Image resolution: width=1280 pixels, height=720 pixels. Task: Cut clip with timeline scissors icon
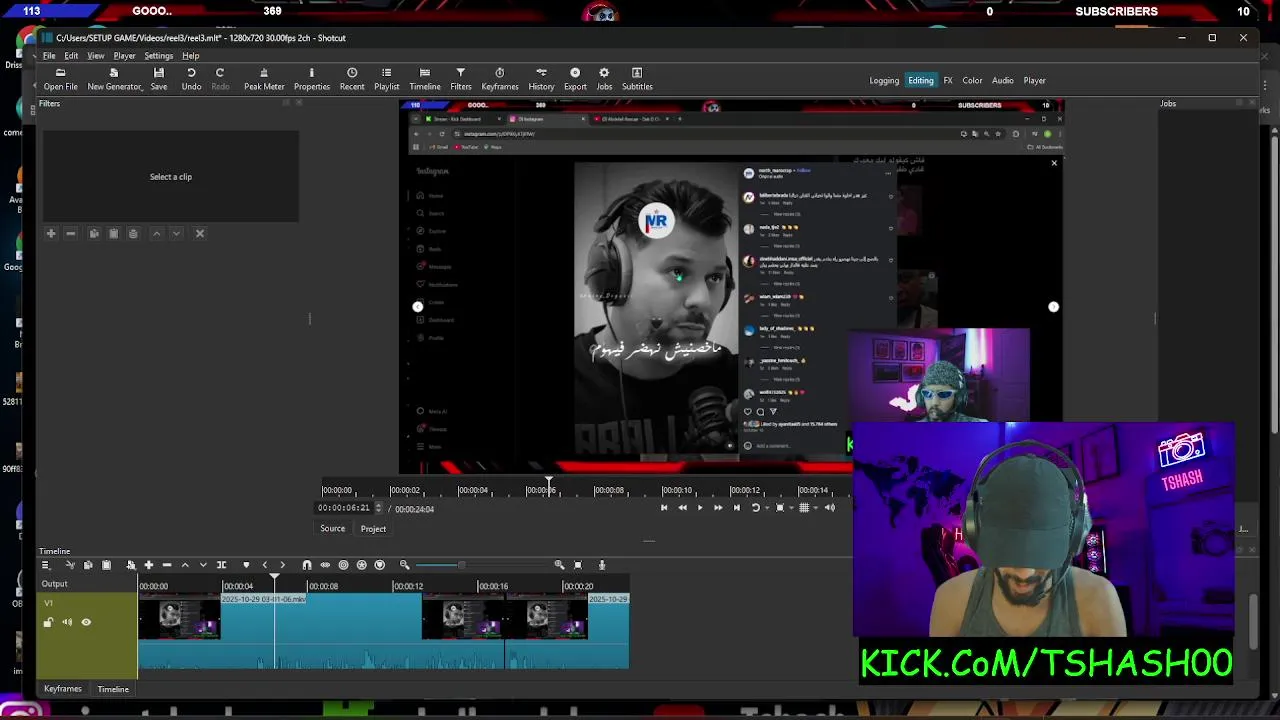pos(70,565)
